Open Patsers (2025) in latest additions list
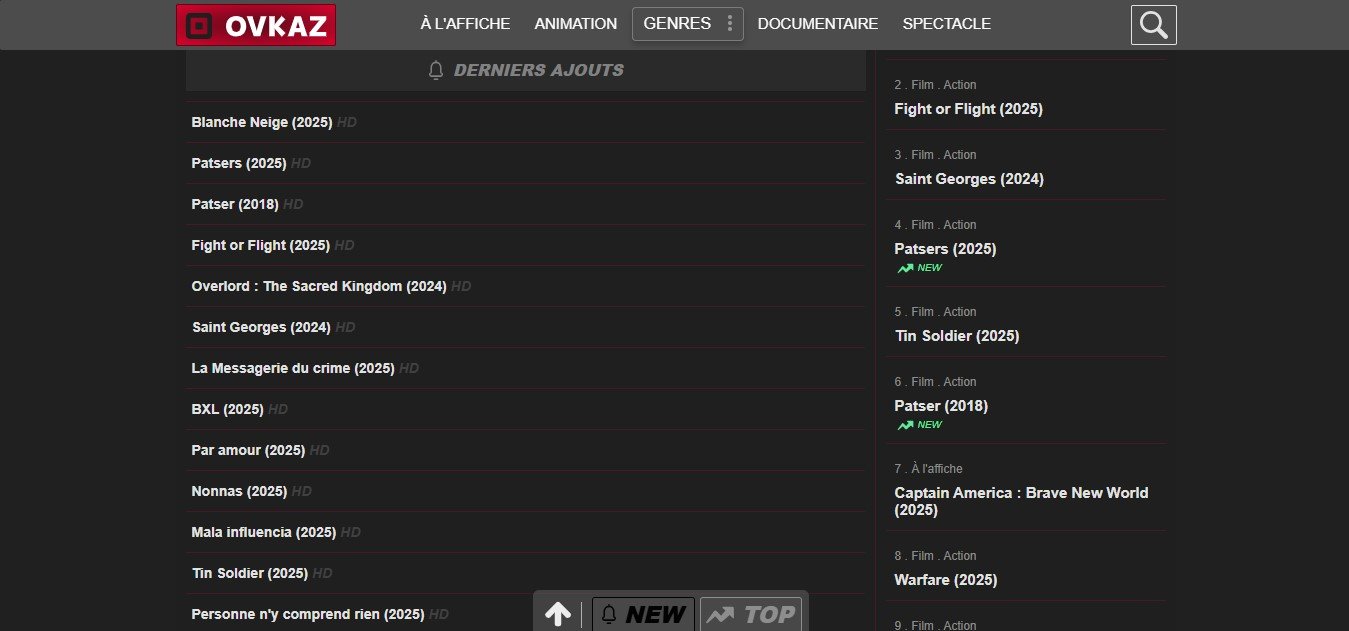 point(239,163)
